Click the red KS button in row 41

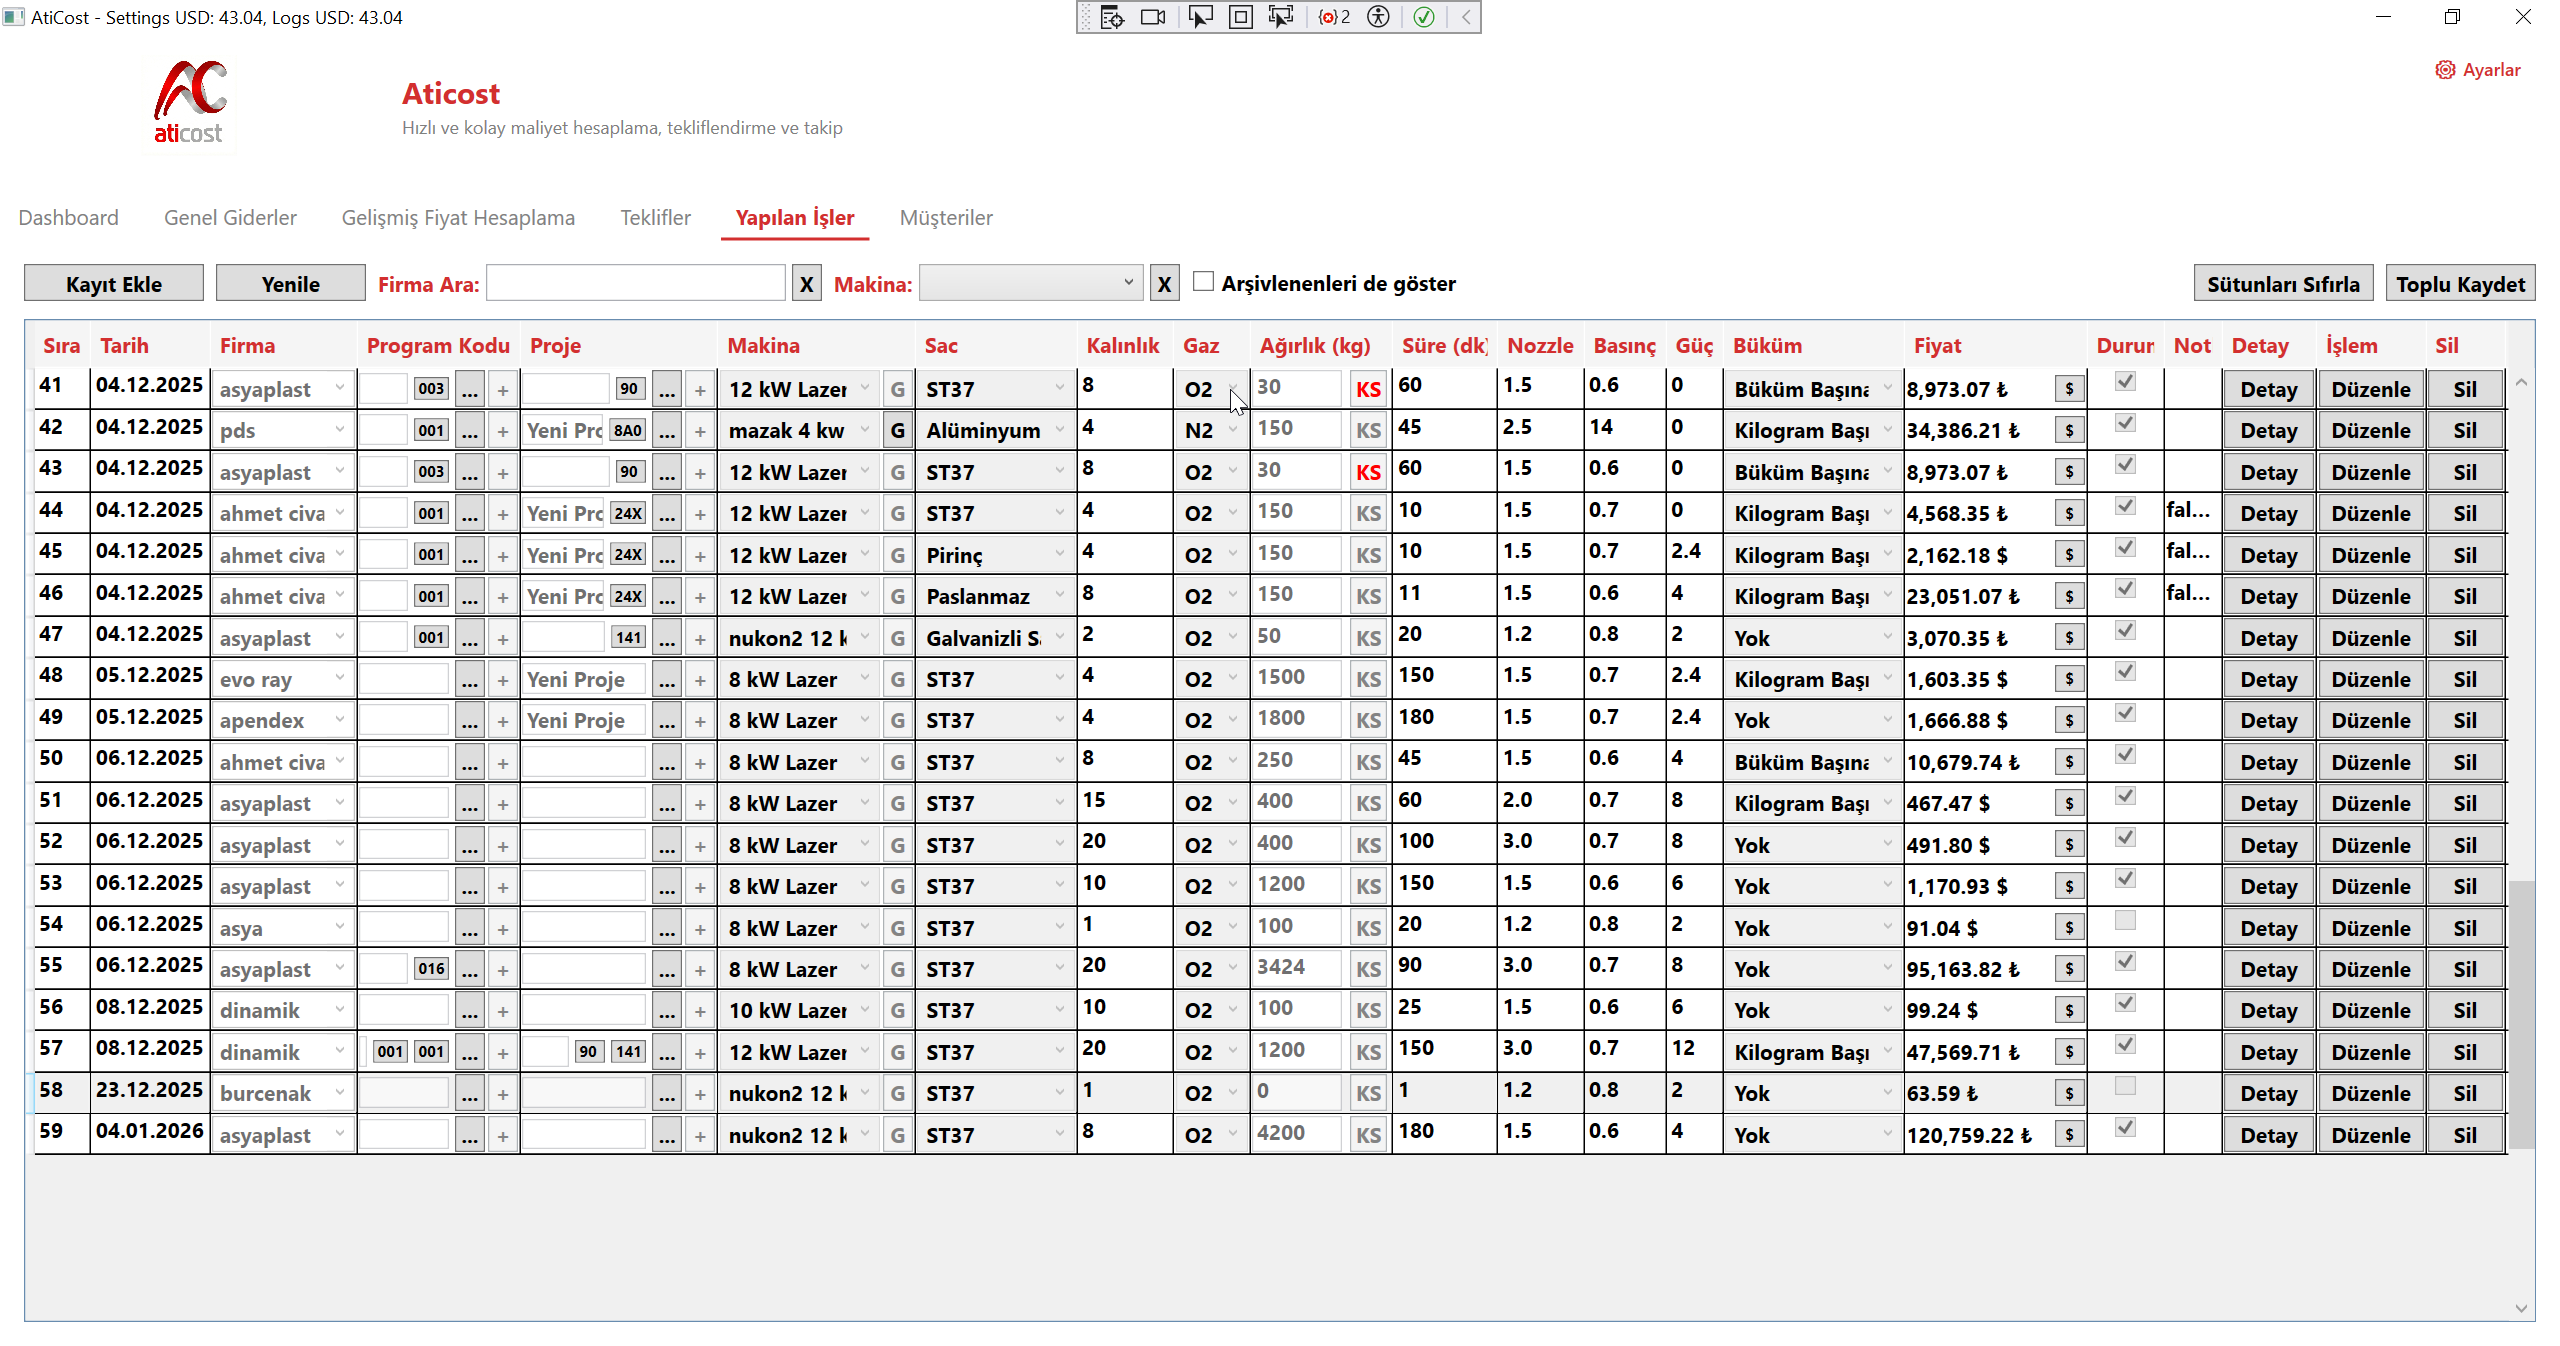tap(1368, 389)
